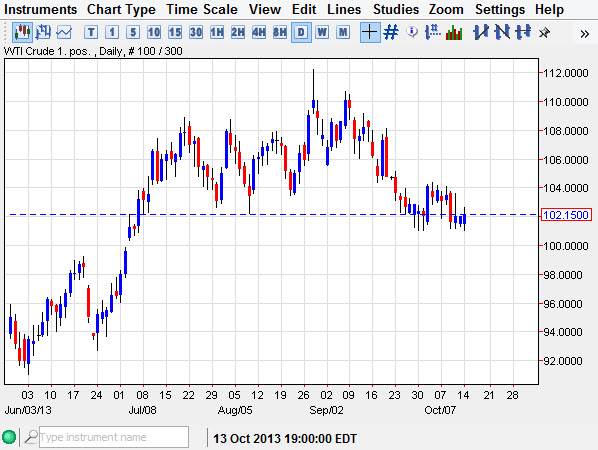Image resolution: width=598 pixels, height=450 pixels.
Task: Click the price scale icon
Action: coord(432,32)
